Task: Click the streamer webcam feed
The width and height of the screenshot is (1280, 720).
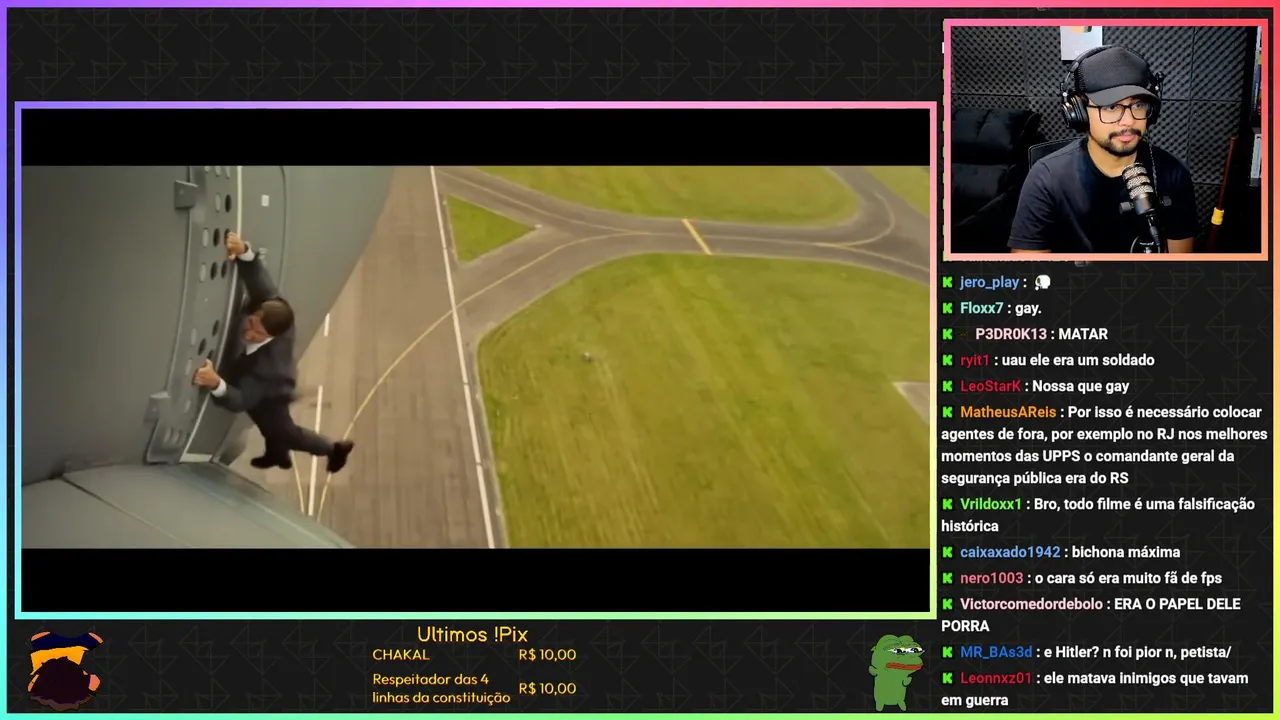Action: click(1105, 140)
